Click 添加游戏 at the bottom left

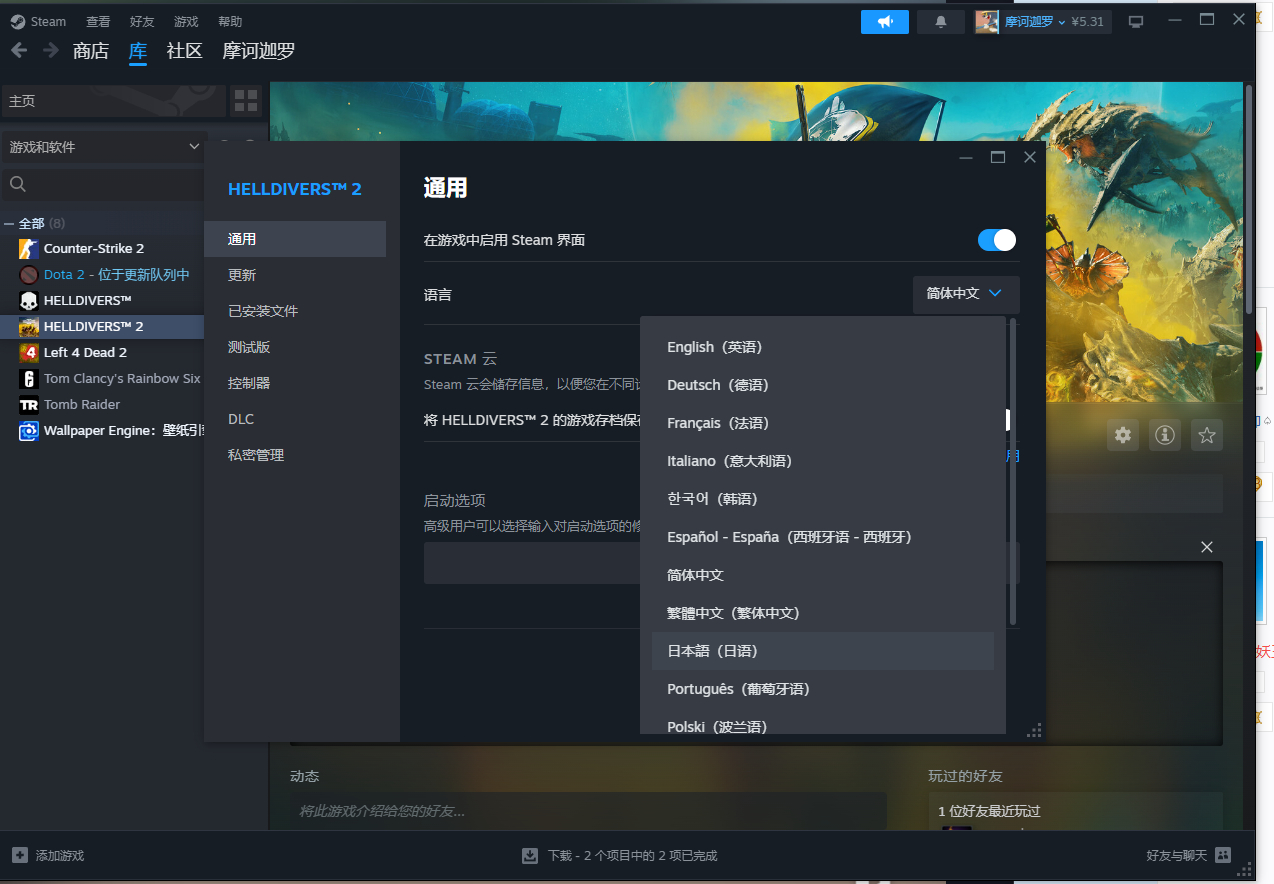(x=49, y=856)
